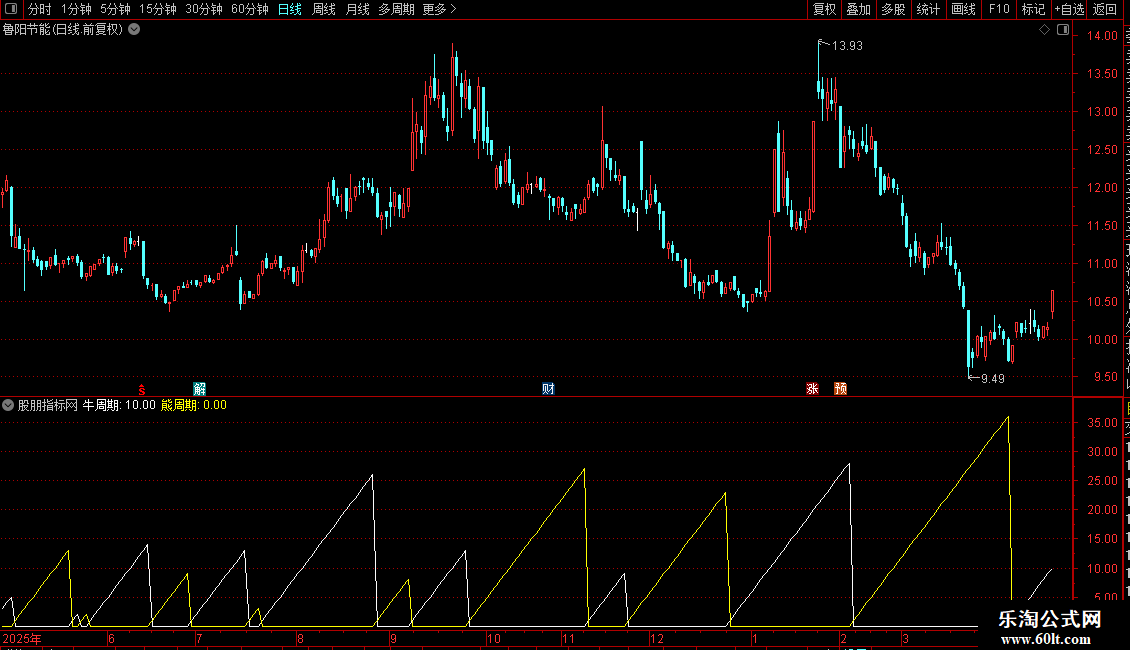Select the 月线 monthly chart tab
This screenshot has width=1130, height=650.
pyautogui.click(x=357, y=9)
